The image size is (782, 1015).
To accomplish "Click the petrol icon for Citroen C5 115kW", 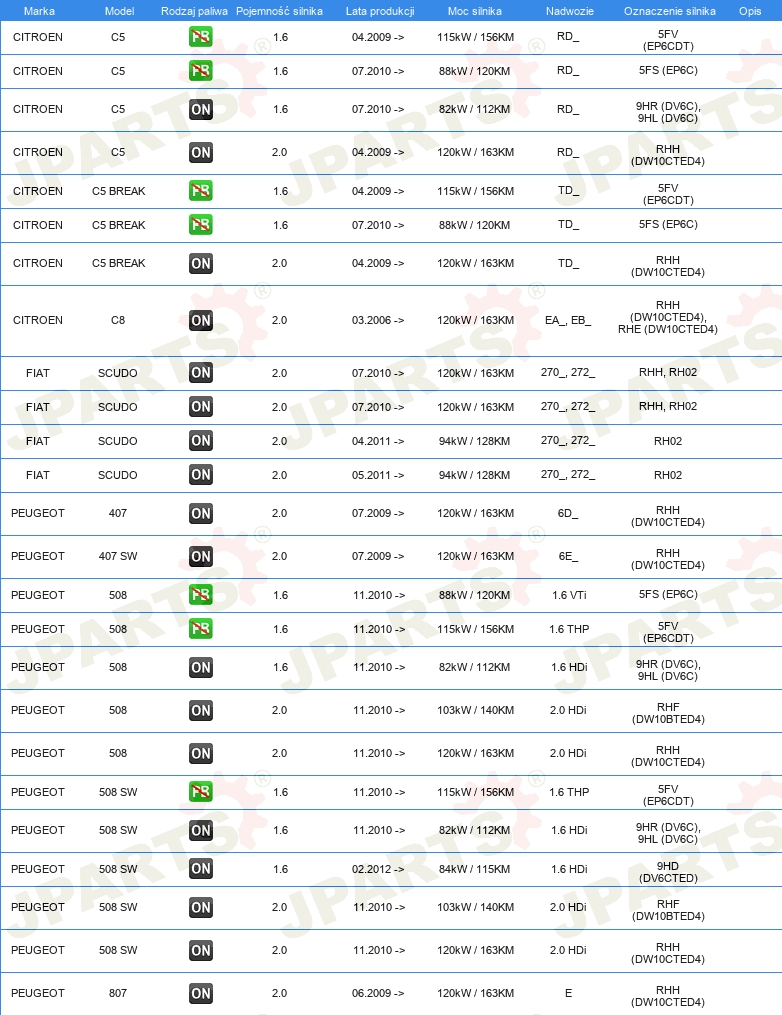I will pos(201,37).
